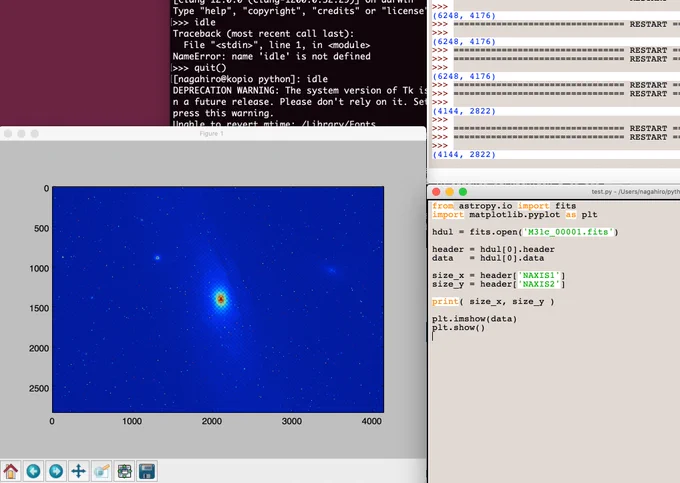Click the 2500 y-axis tick label

tap(39, 388)
